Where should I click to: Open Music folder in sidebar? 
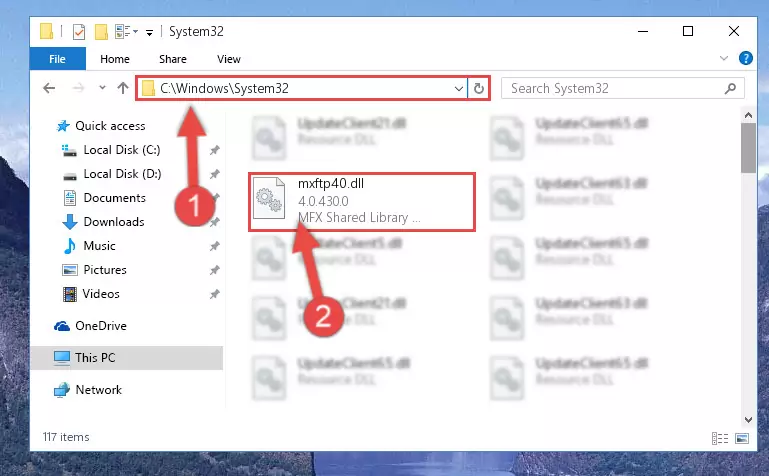coord(100,246)
